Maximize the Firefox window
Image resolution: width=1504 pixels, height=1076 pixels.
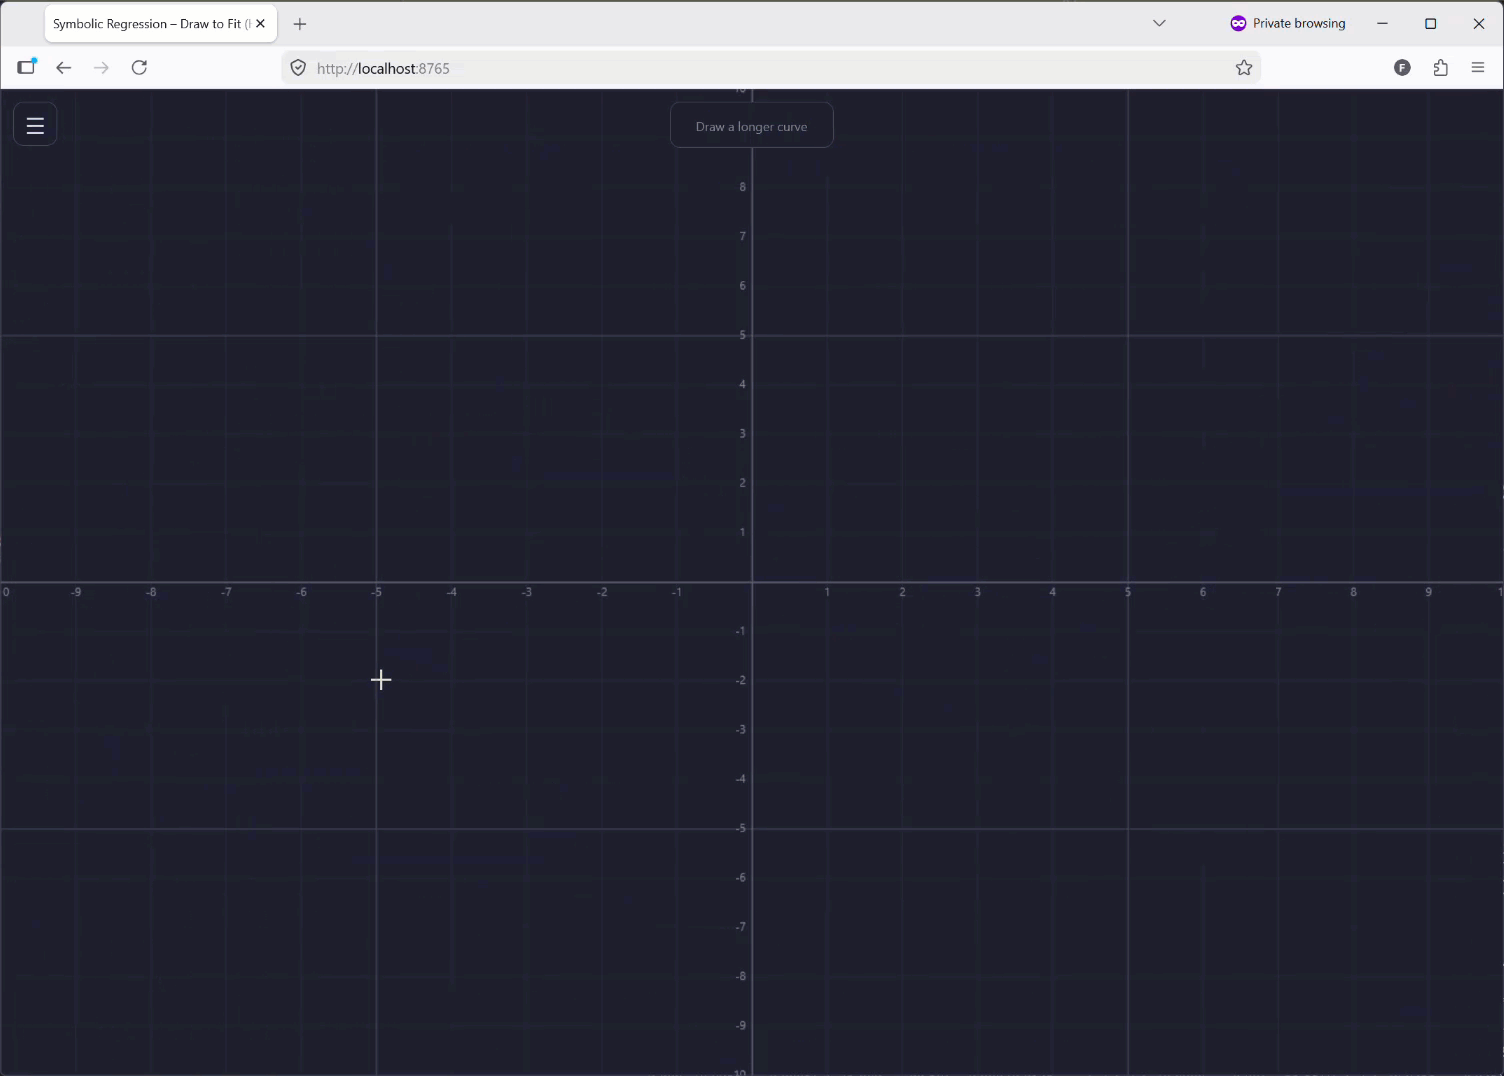coord(1430,23)
